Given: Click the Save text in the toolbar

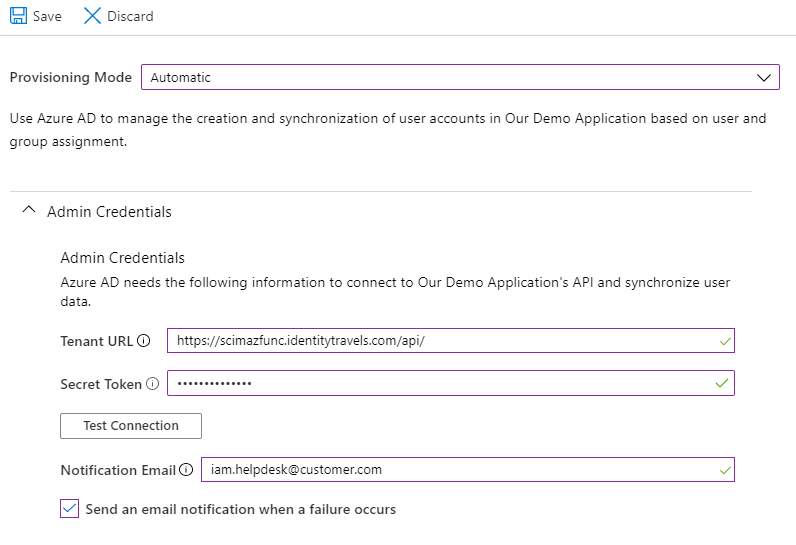Looking at the screenshot, I should pyautogui.click(x=47, y=17).
